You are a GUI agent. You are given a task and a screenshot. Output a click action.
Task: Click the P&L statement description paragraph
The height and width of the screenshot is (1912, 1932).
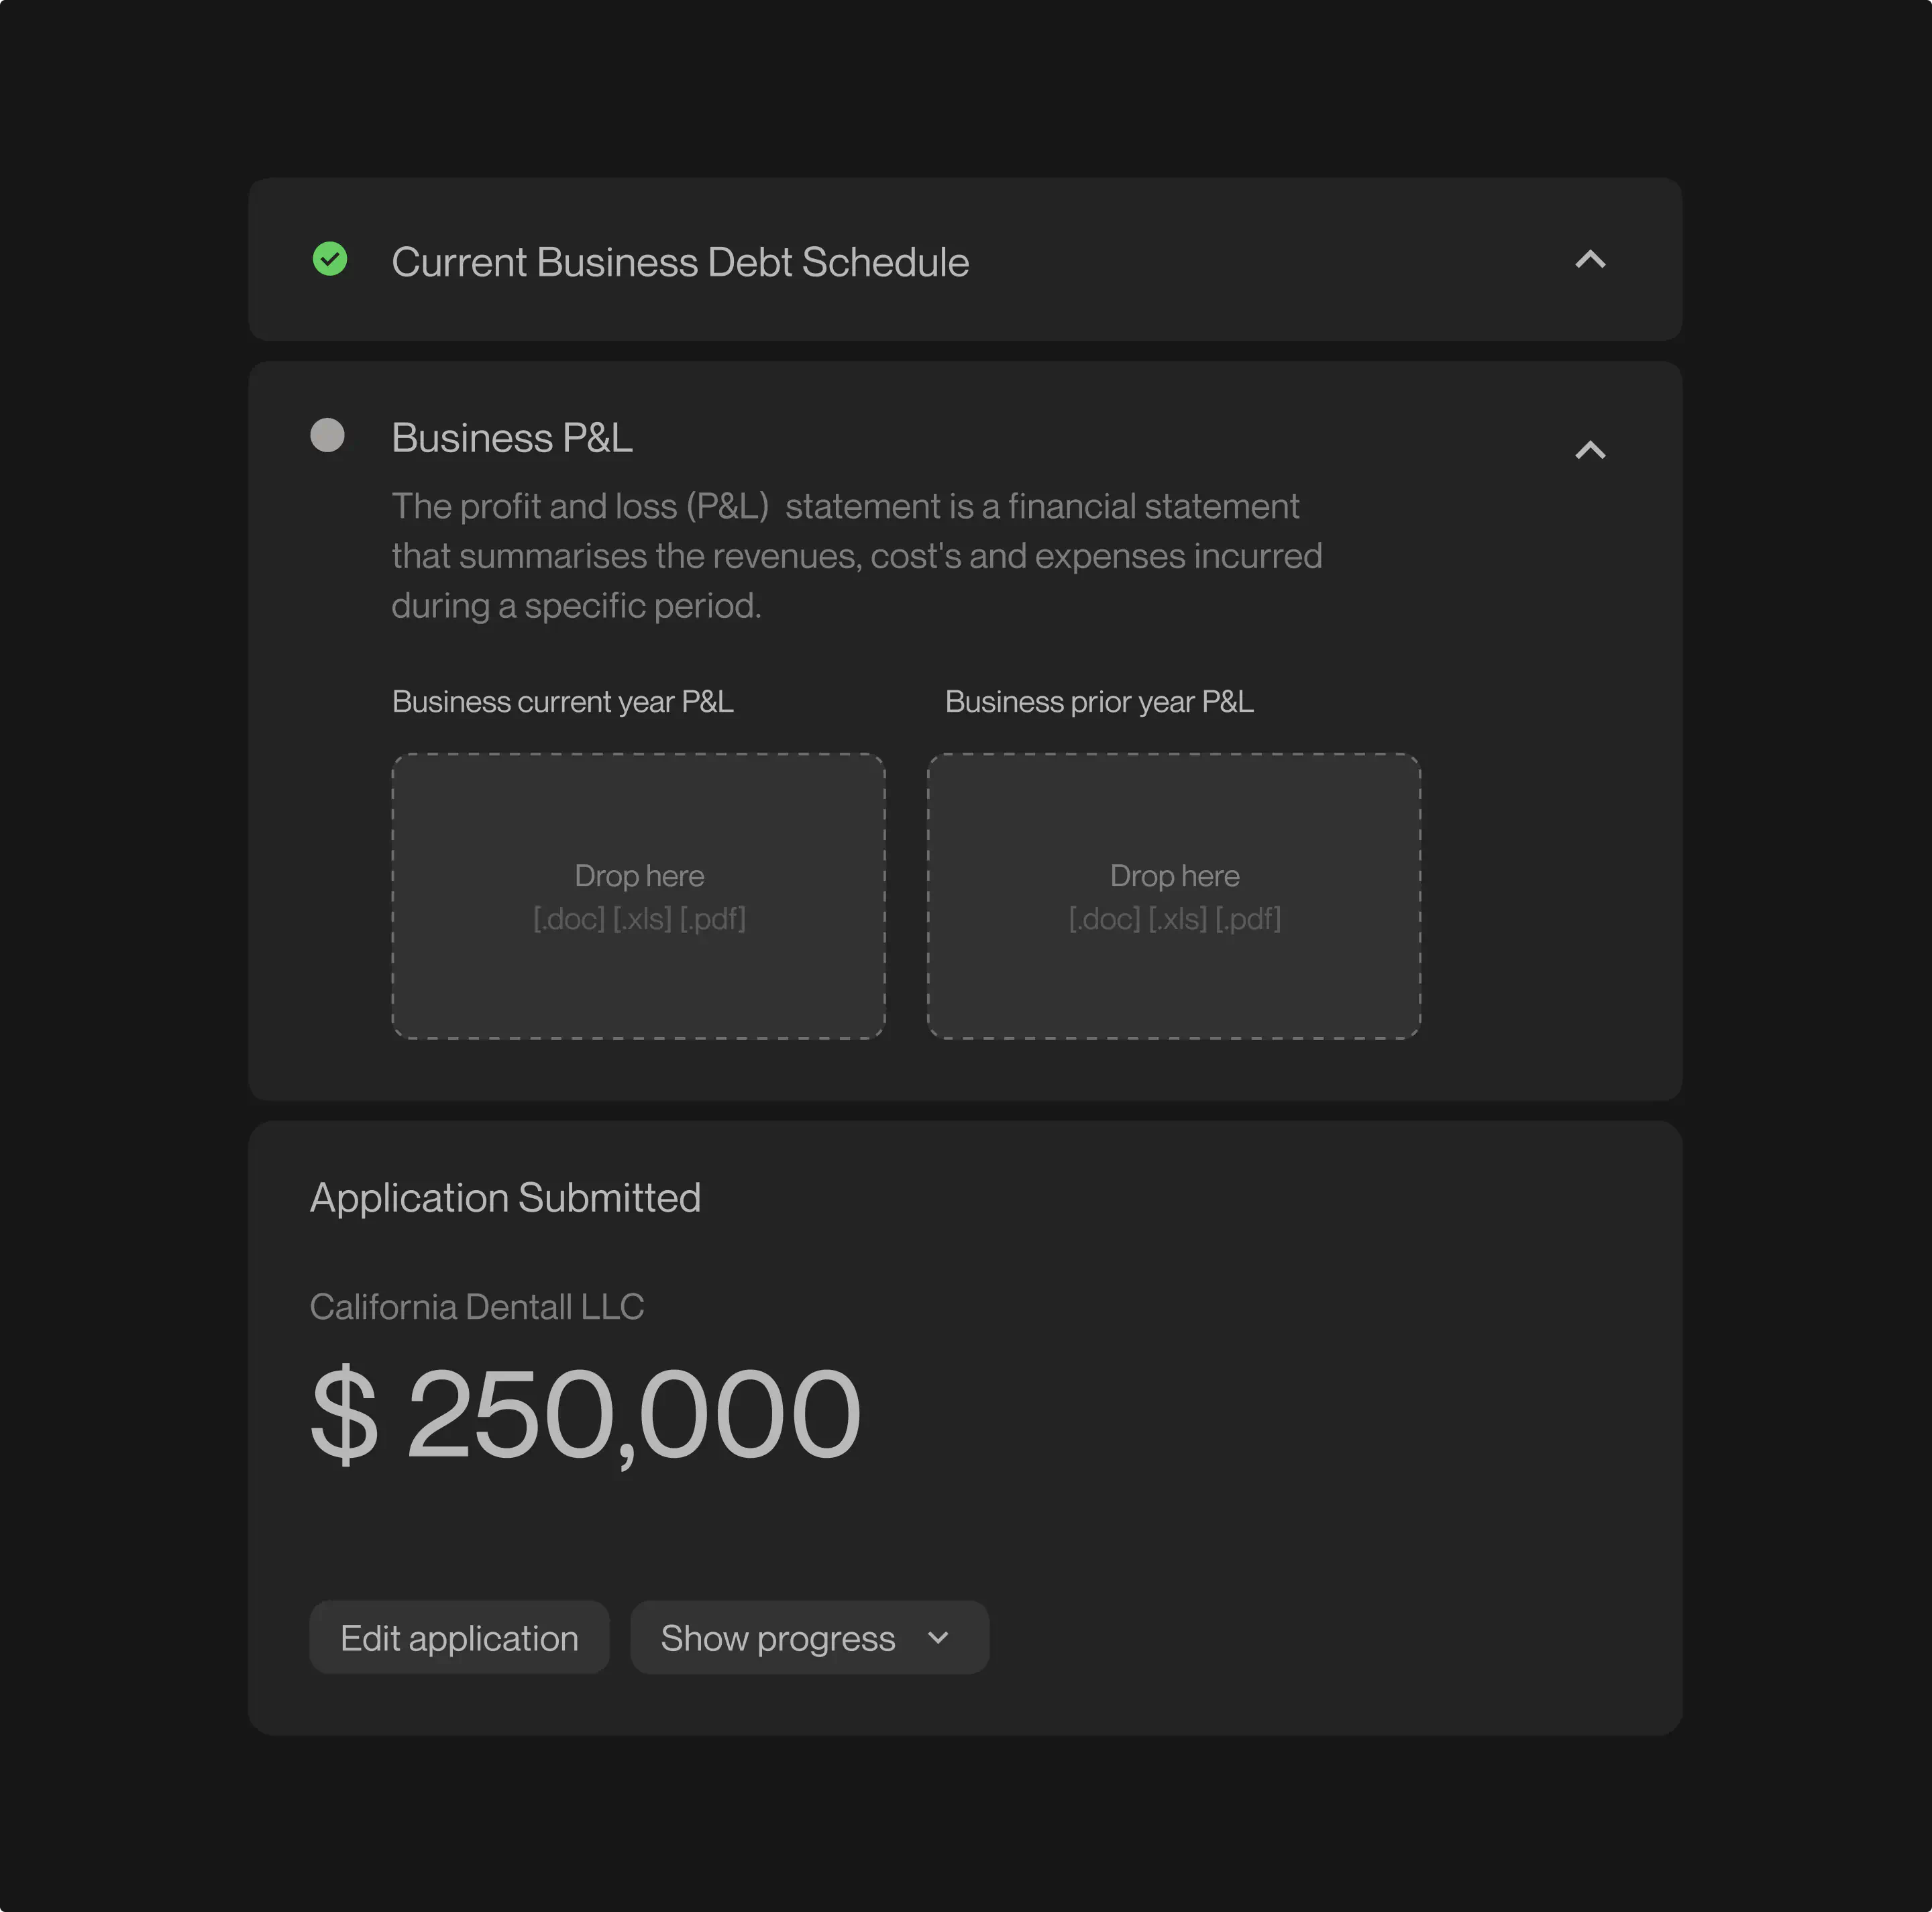click(x=857, y=556)
